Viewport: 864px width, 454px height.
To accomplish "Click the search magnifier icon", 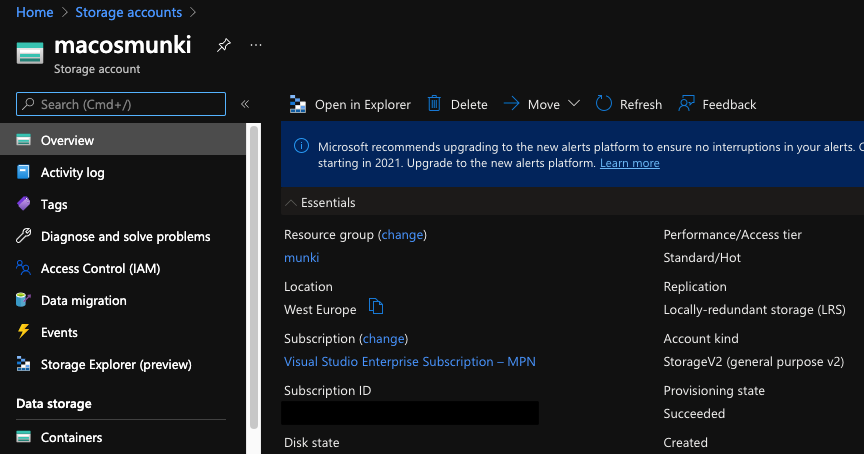I will click(29, 104).
